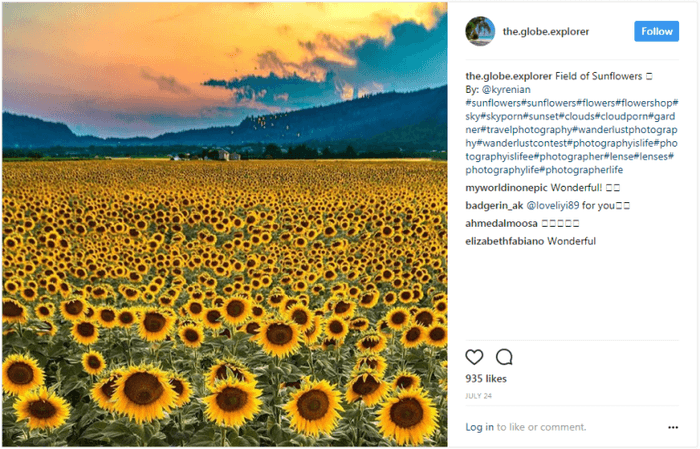Screen dimensions: 700x449
Task: Open comments via the speech bubble icon
Action: pos(504,357)
